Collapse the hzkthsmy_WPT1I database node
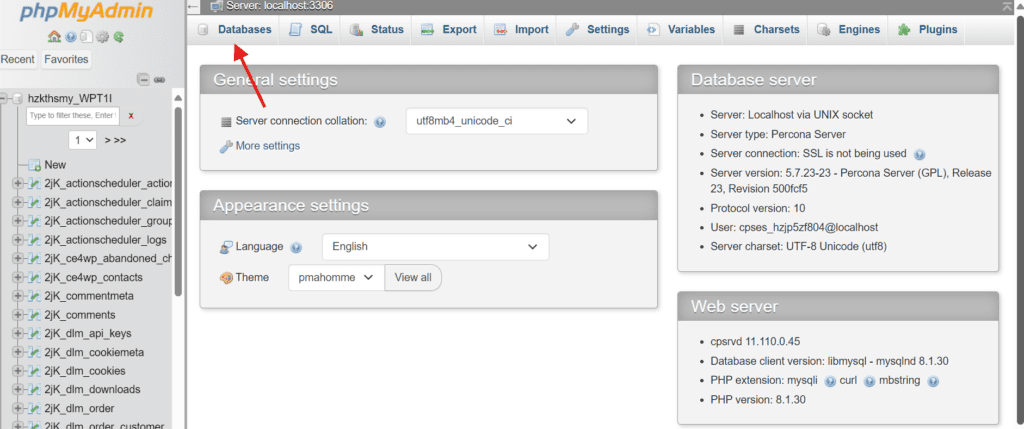 tap(4, 99)
